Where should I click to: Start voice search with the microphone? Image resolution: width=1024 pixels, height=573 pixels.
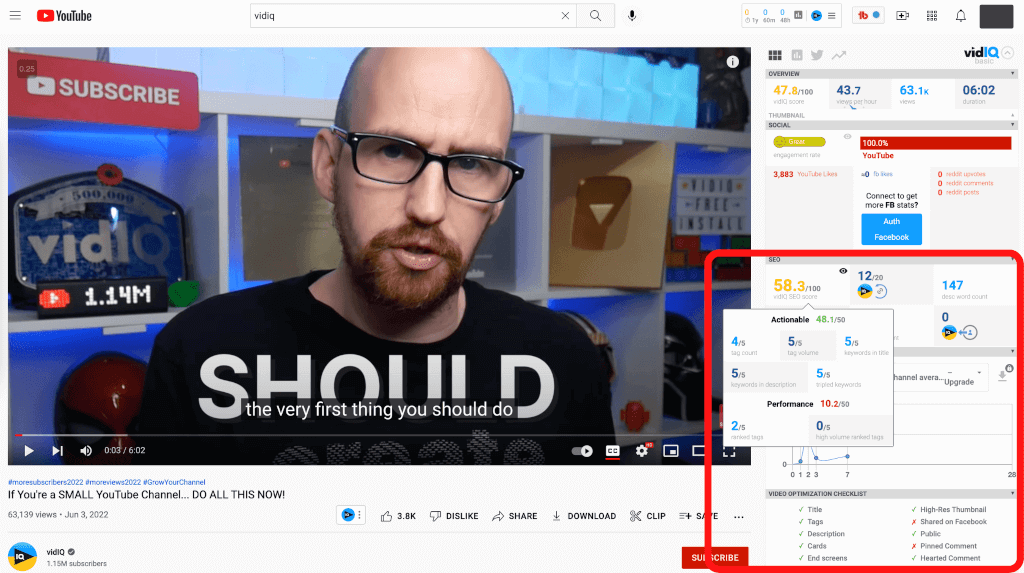[x=632, y=16]
